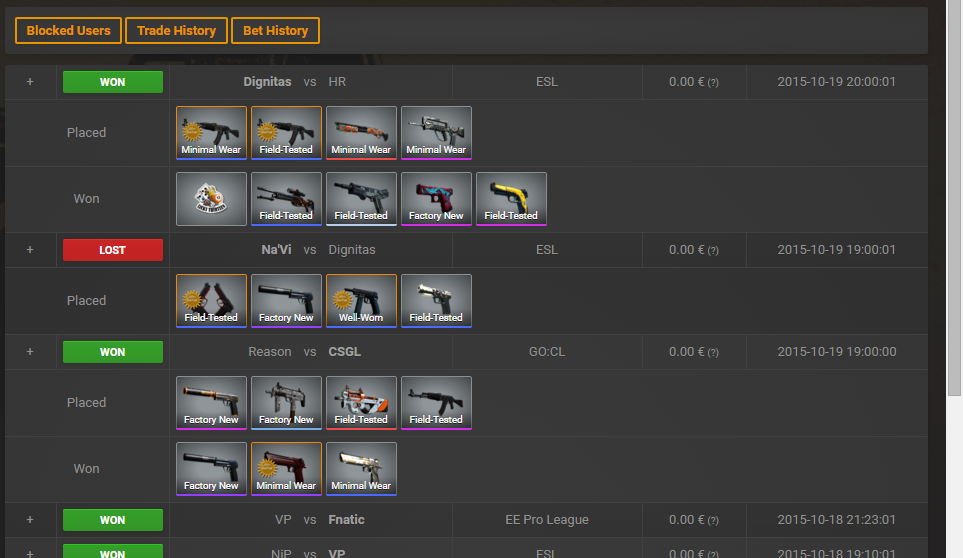The width and height of the screenshot is (963, 558).
Task: Click the (?) help next to Dignitas vs HR value
Action: (x=713, y=82)
